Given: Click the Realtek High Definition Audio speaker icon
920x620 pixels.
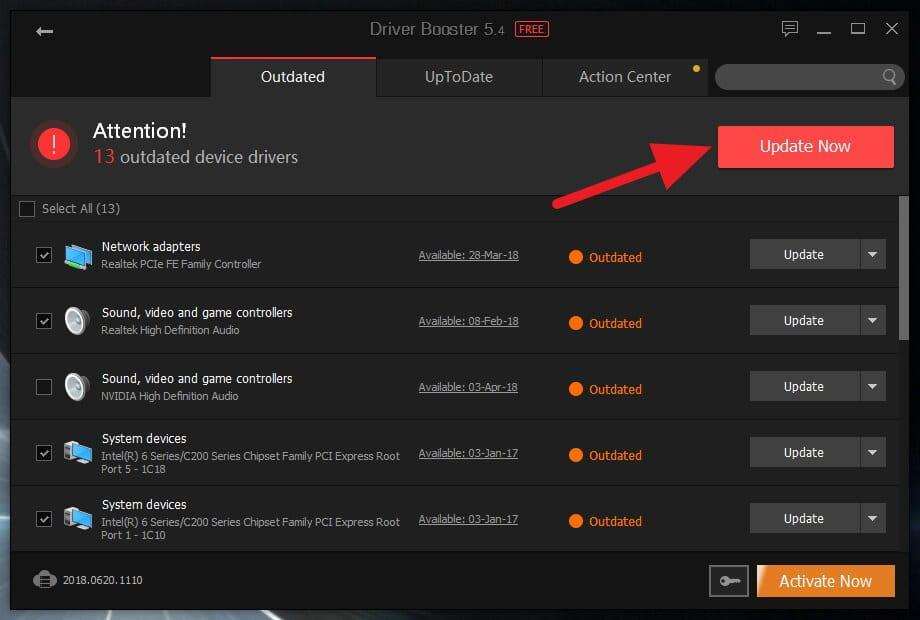Looking at the screenshot, I should [x=76, y=321].
